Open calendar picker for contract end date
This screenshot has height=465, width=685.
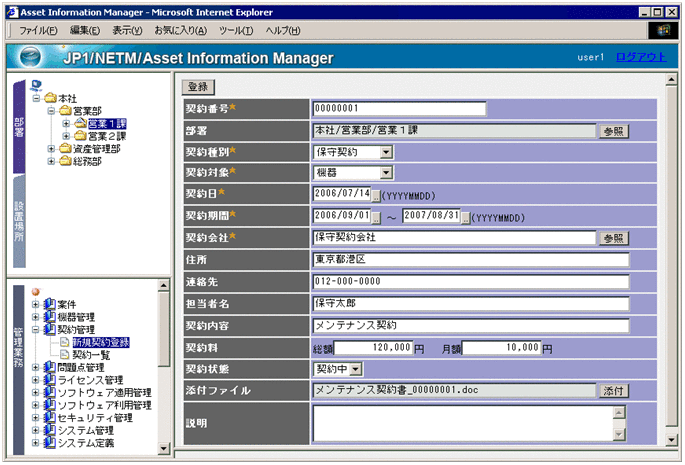tap(464, 216)
